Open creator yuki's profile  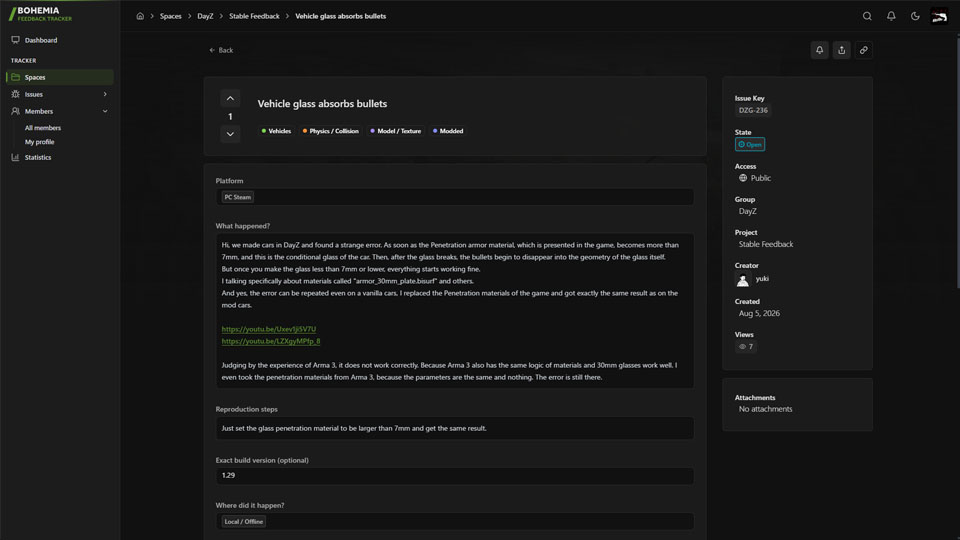click(x=762, y=279)
